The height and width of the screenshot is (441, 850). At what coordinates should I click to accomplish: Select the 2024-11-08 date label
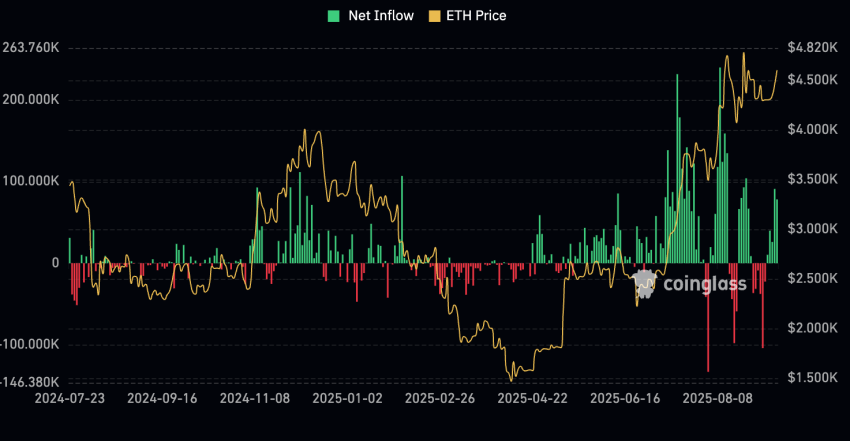coord(255,397)
